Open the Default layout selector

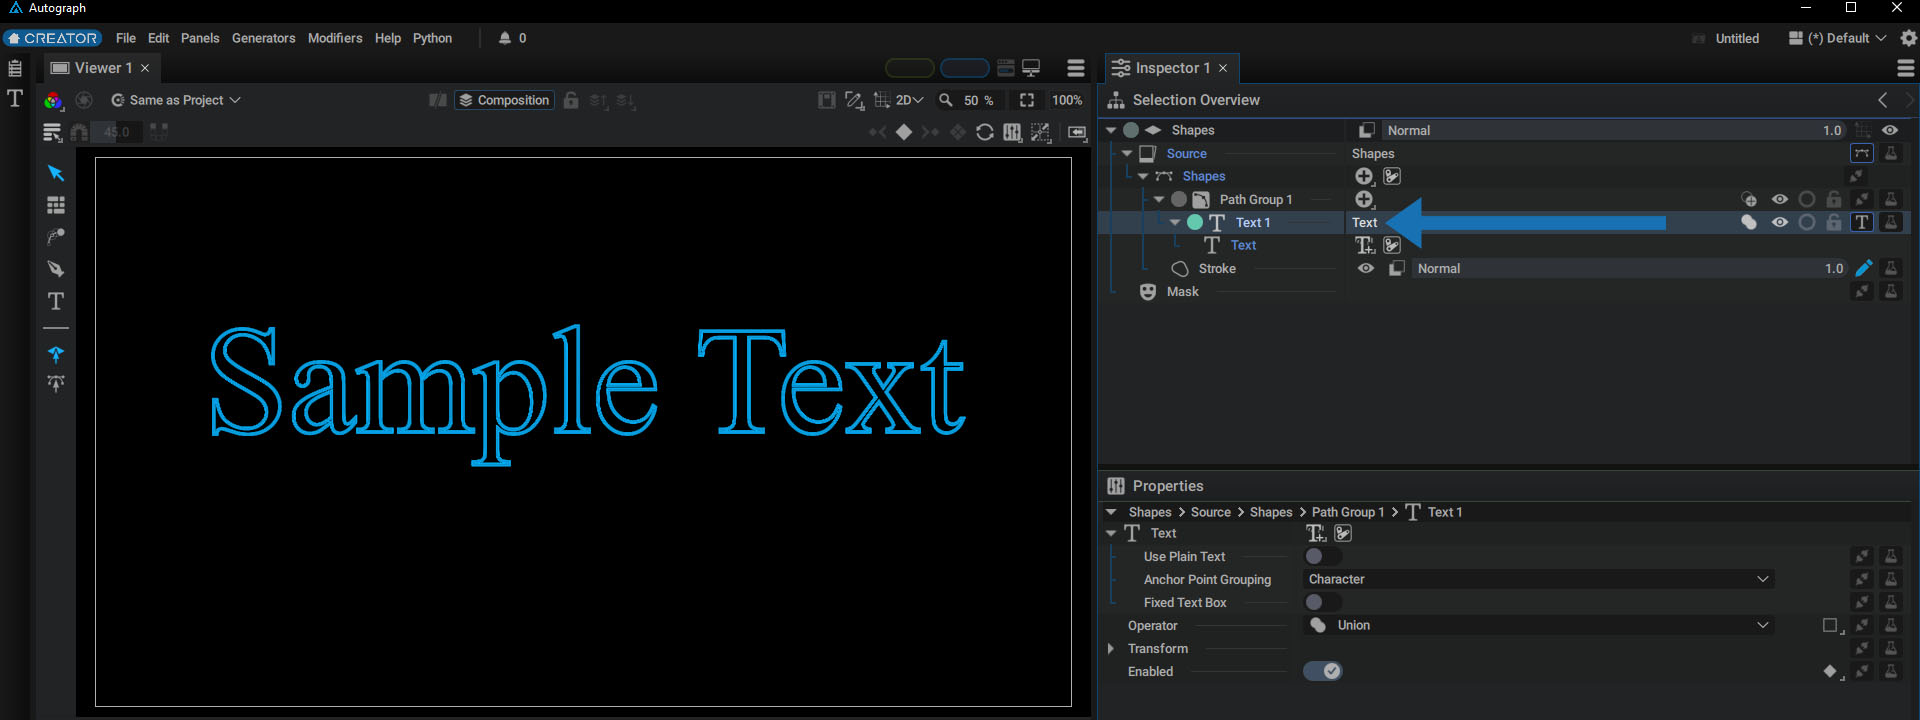pos(1838,38)
